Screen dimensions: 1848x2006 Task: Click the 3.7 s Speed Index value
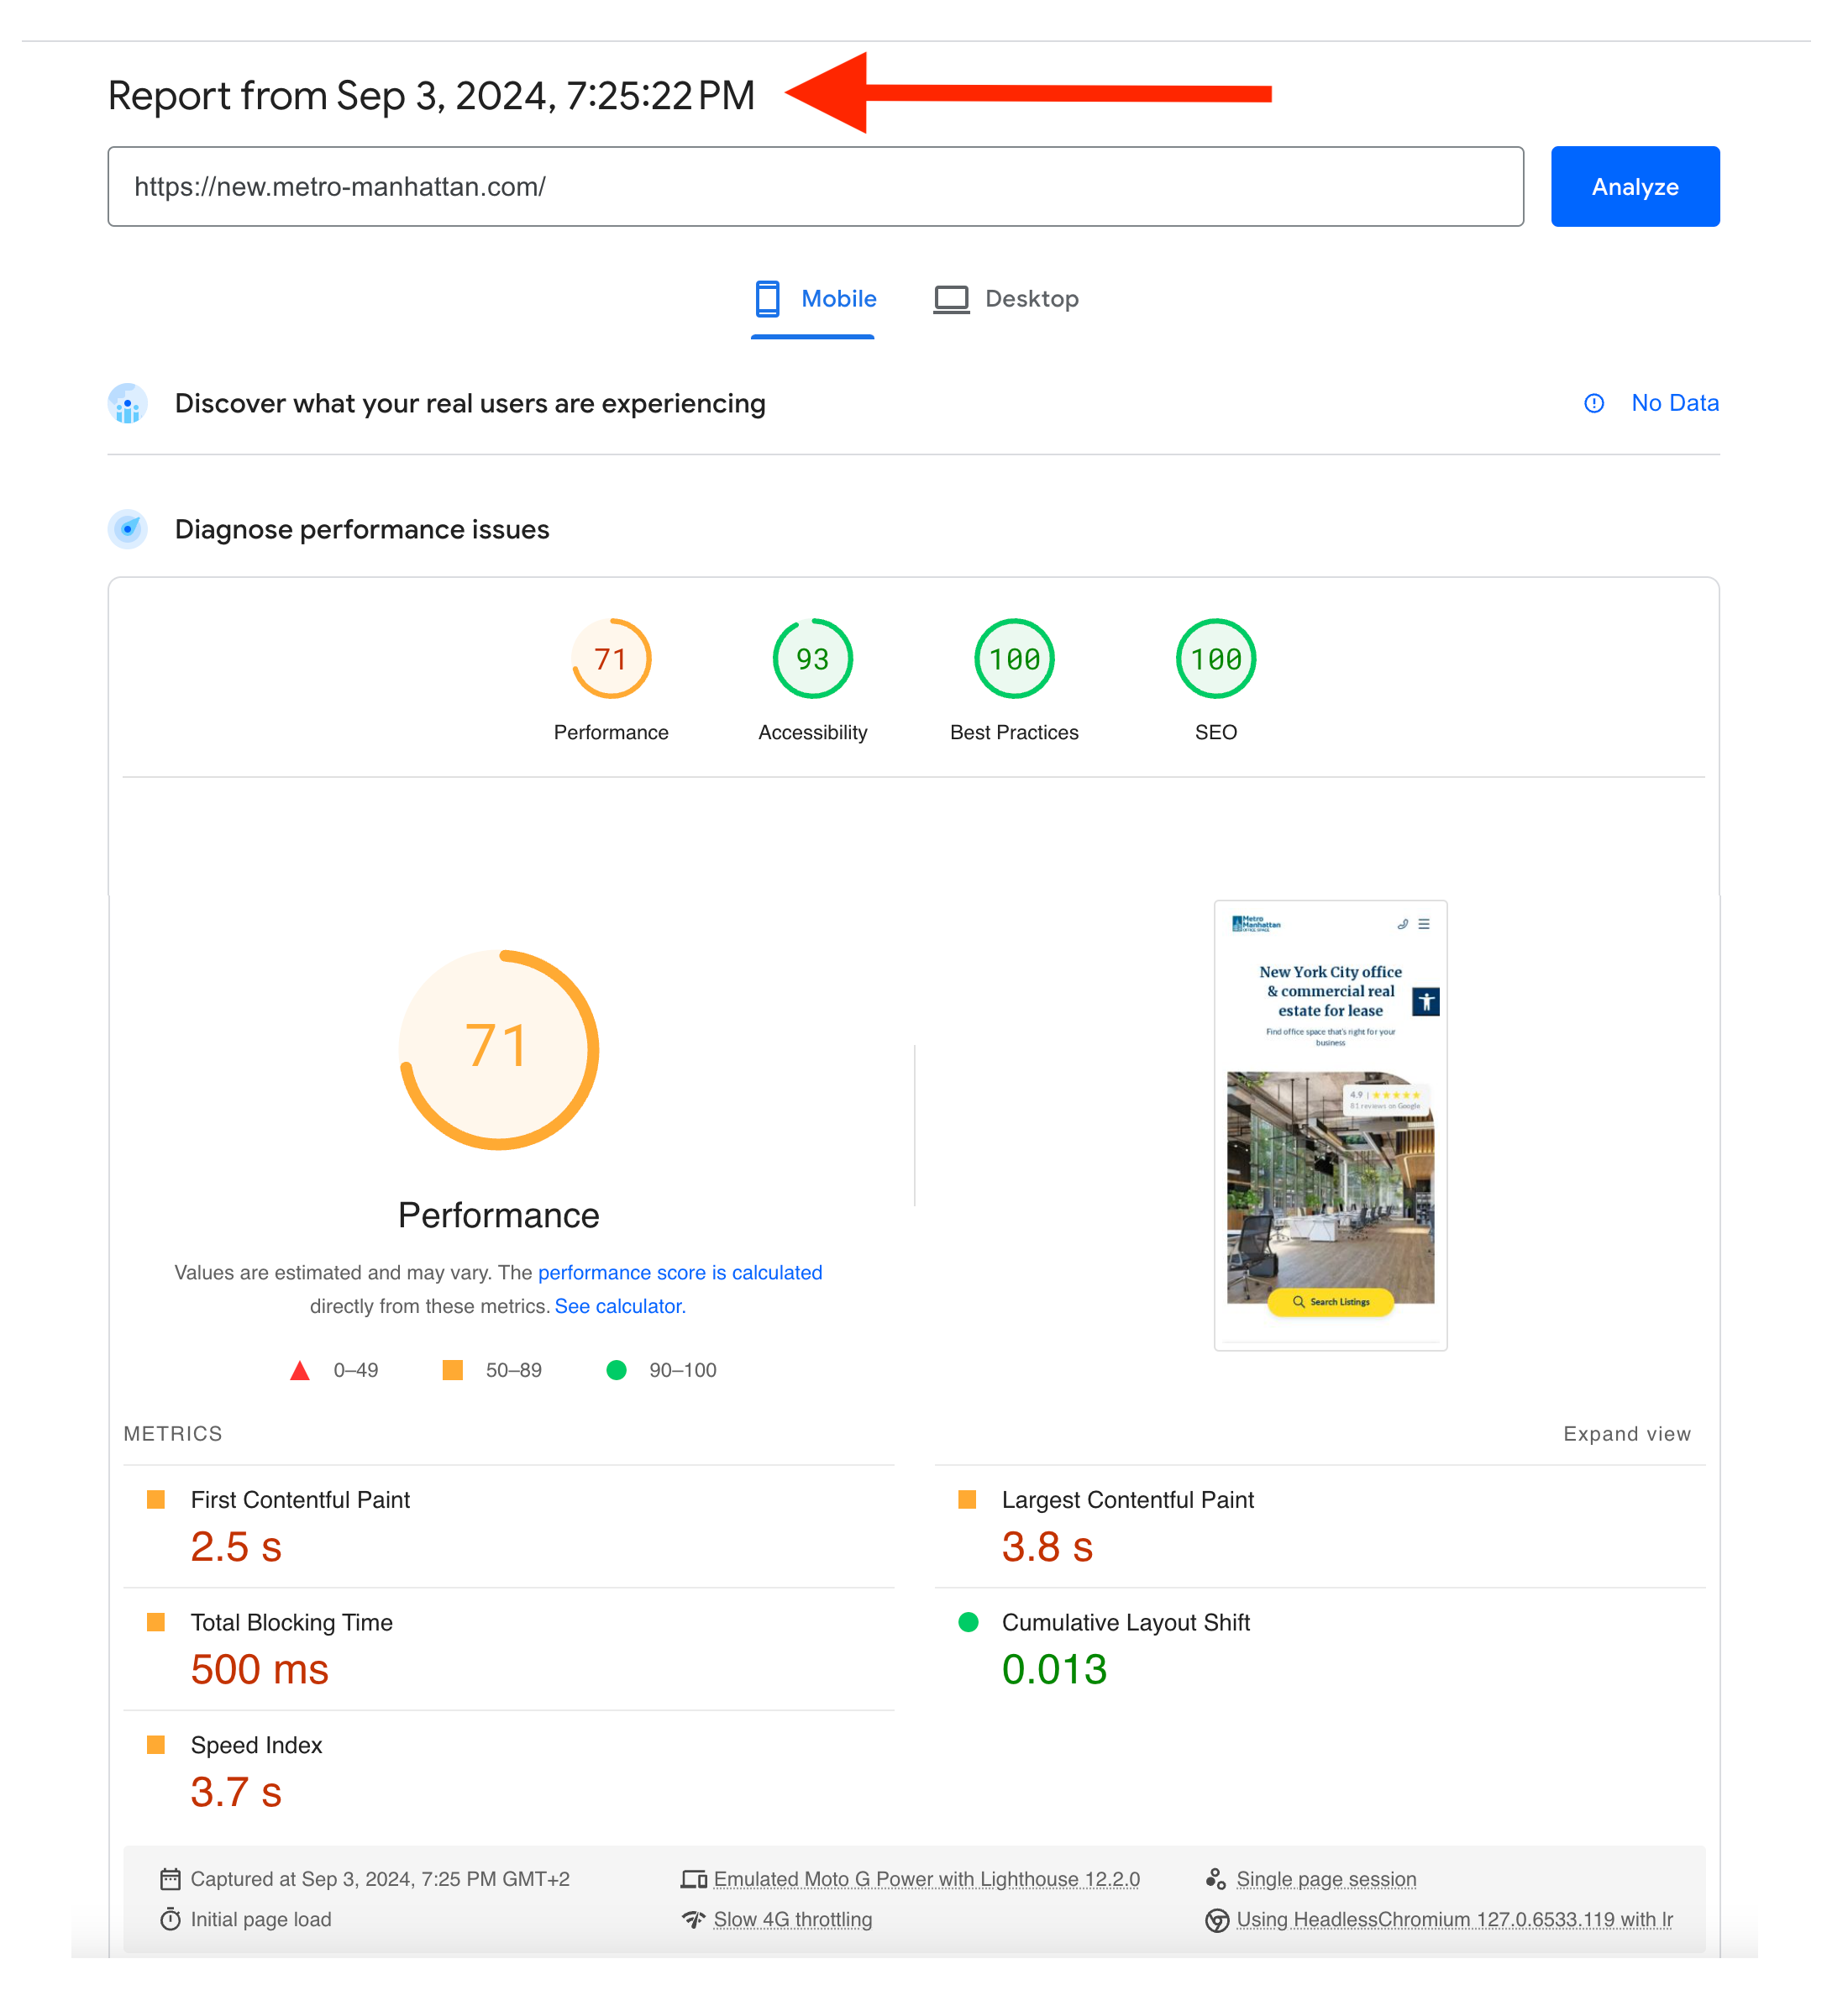(x=236, y=1792)
